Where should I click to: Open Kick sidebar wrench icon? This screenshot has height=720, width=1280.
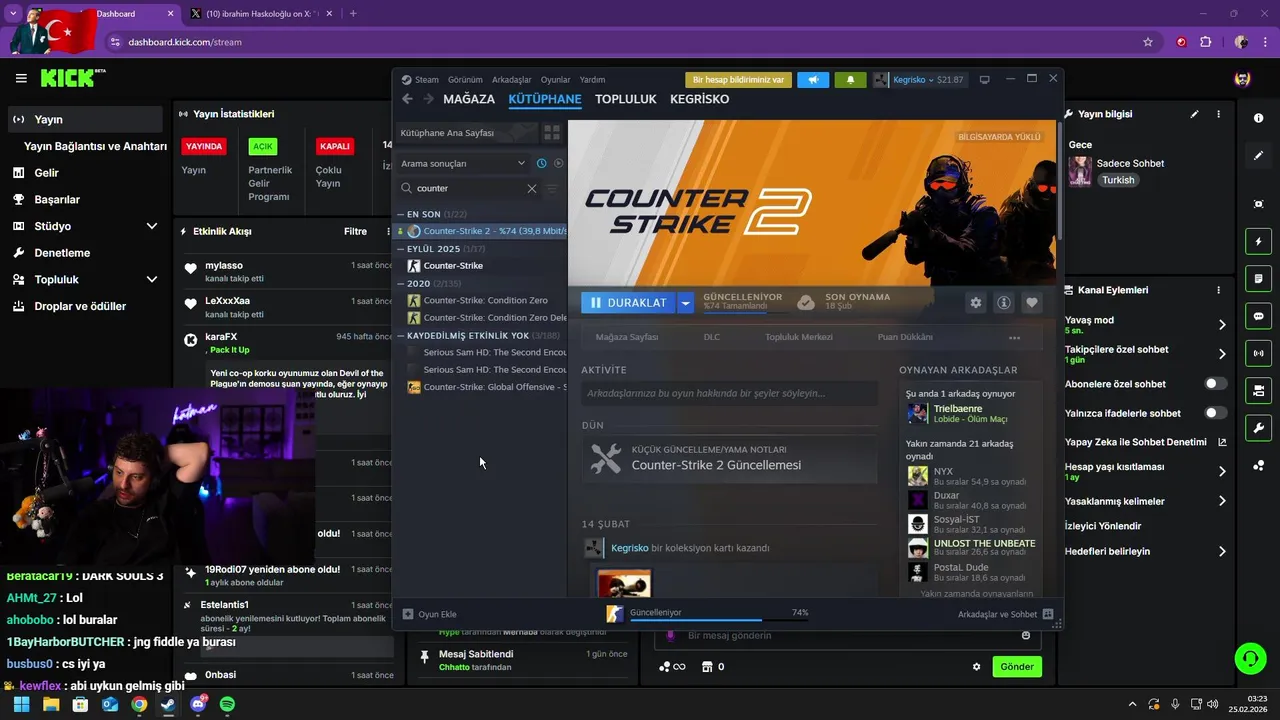pos(1258,428)
